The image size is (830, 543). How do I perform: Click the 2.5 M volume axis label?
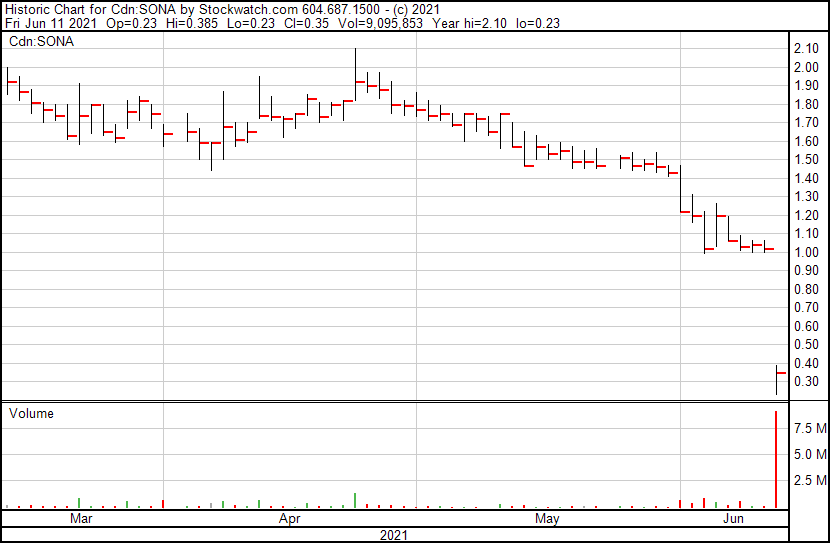point(810,480)
